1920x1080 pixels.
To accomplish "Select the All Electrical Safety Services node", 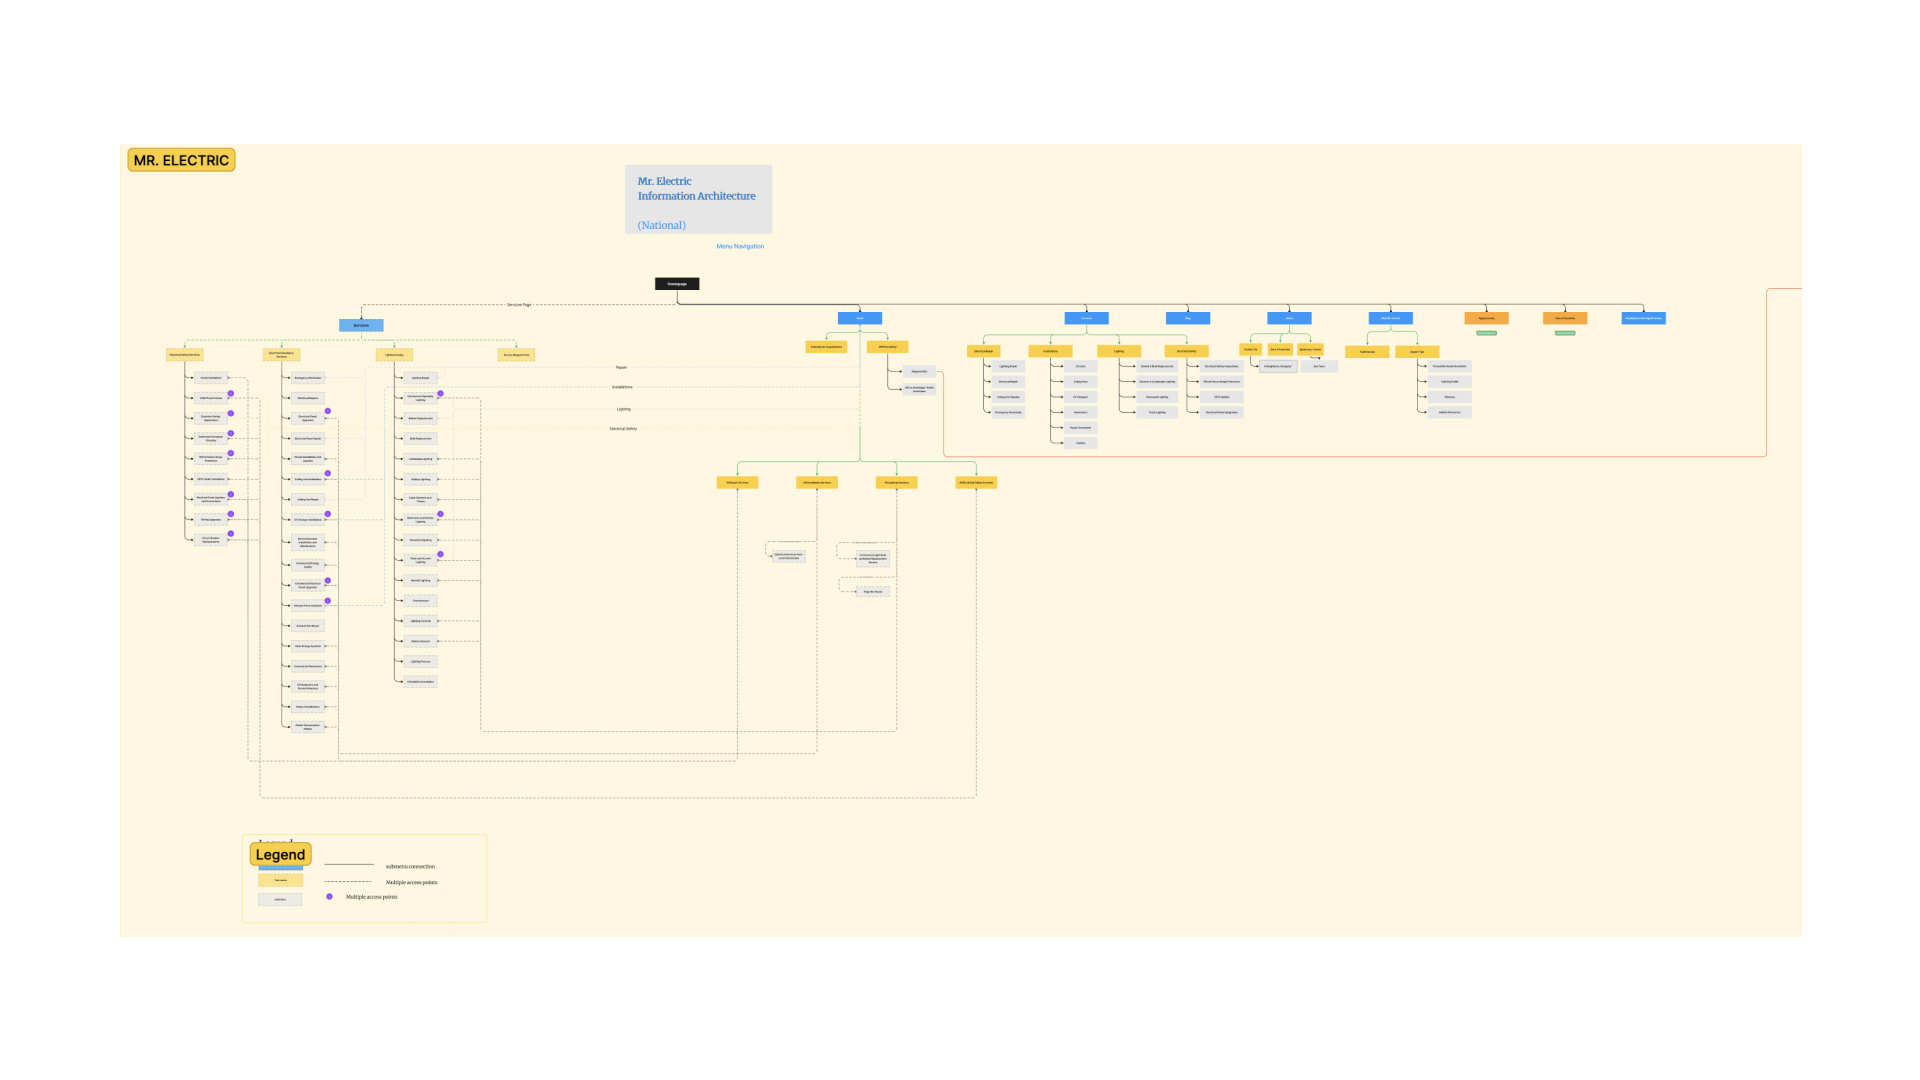I will coord(976,482).
